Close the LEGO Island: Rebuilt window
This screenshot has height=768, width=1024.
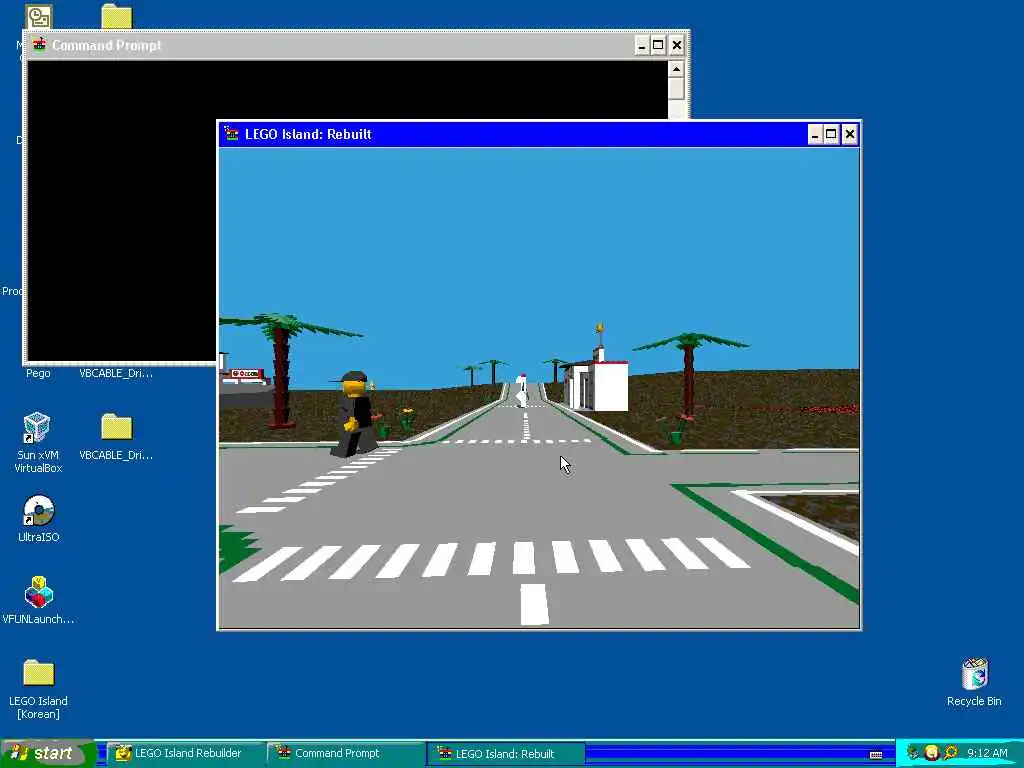[849, 135]
